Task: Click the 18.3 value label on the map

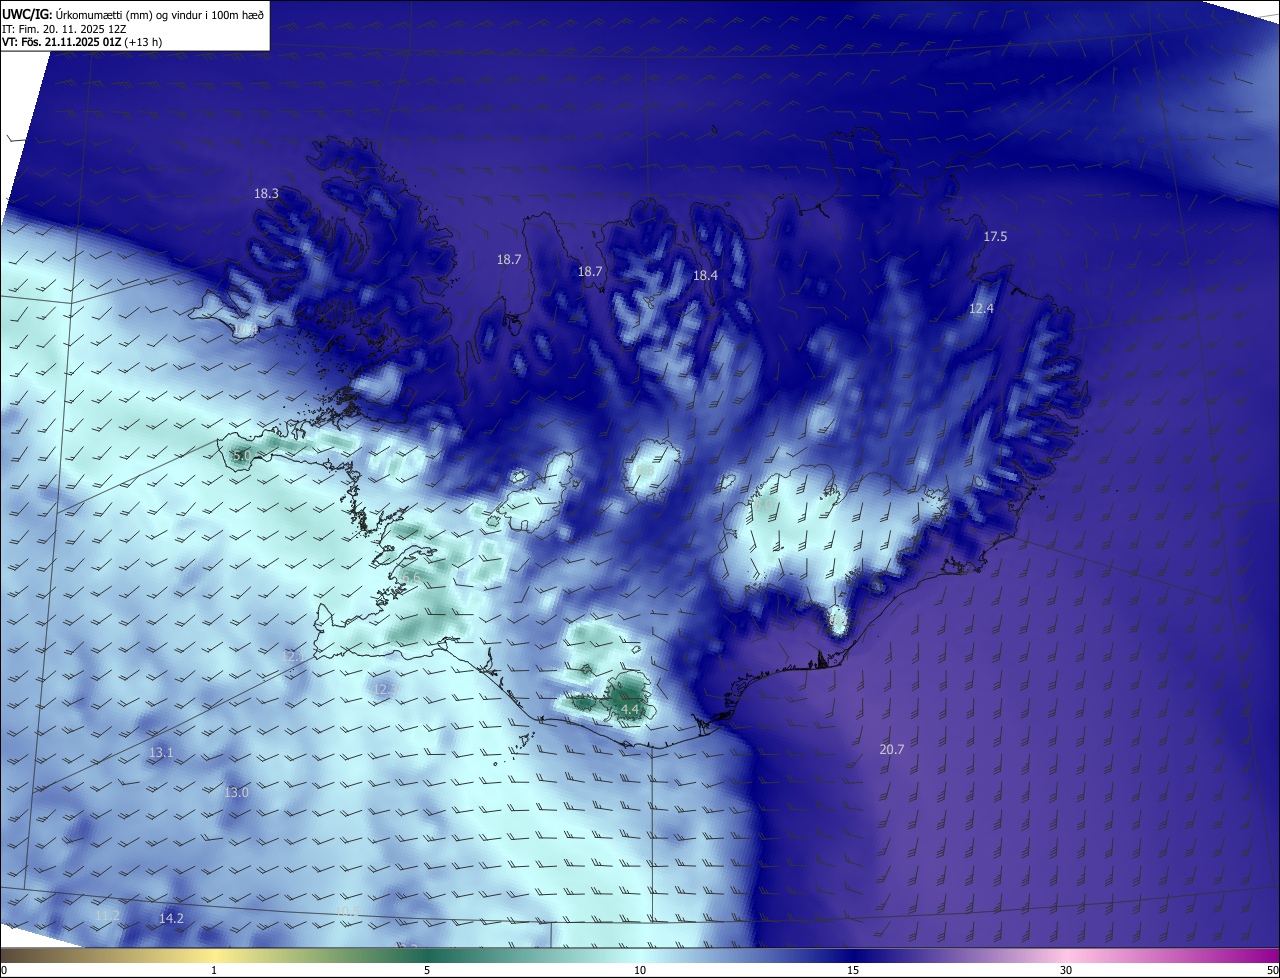Action: tap(266, 194)
